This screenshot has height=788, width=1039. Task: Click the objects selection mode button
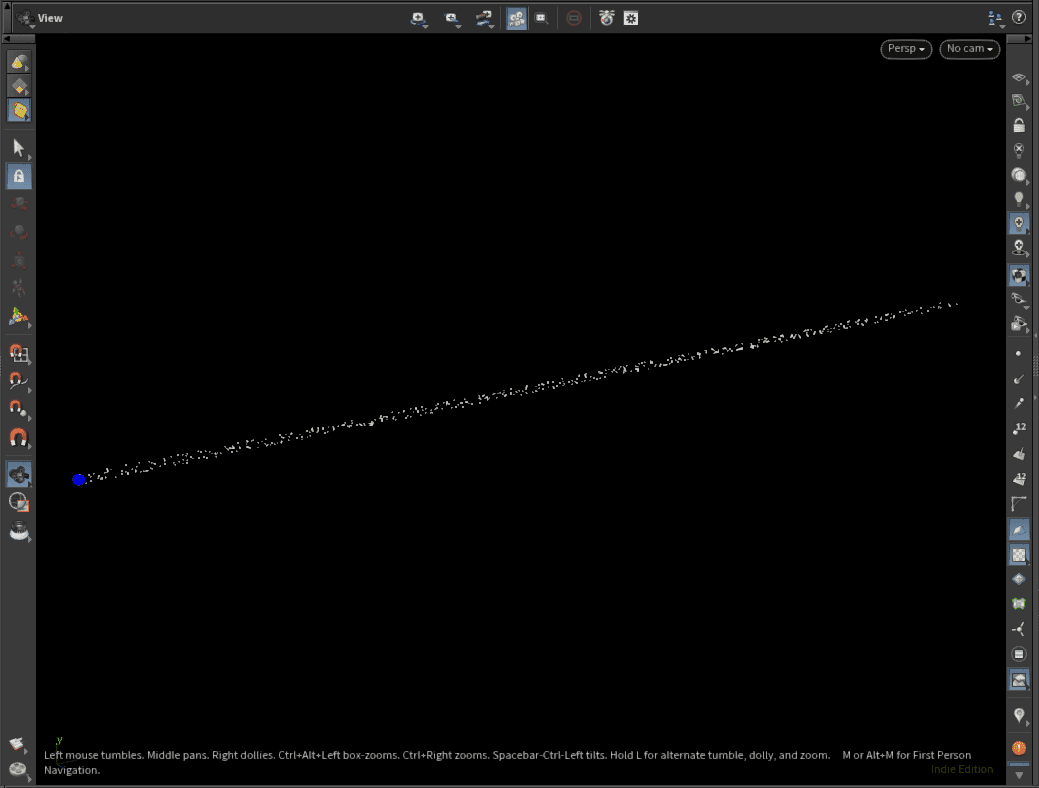(x=18, y=62)
